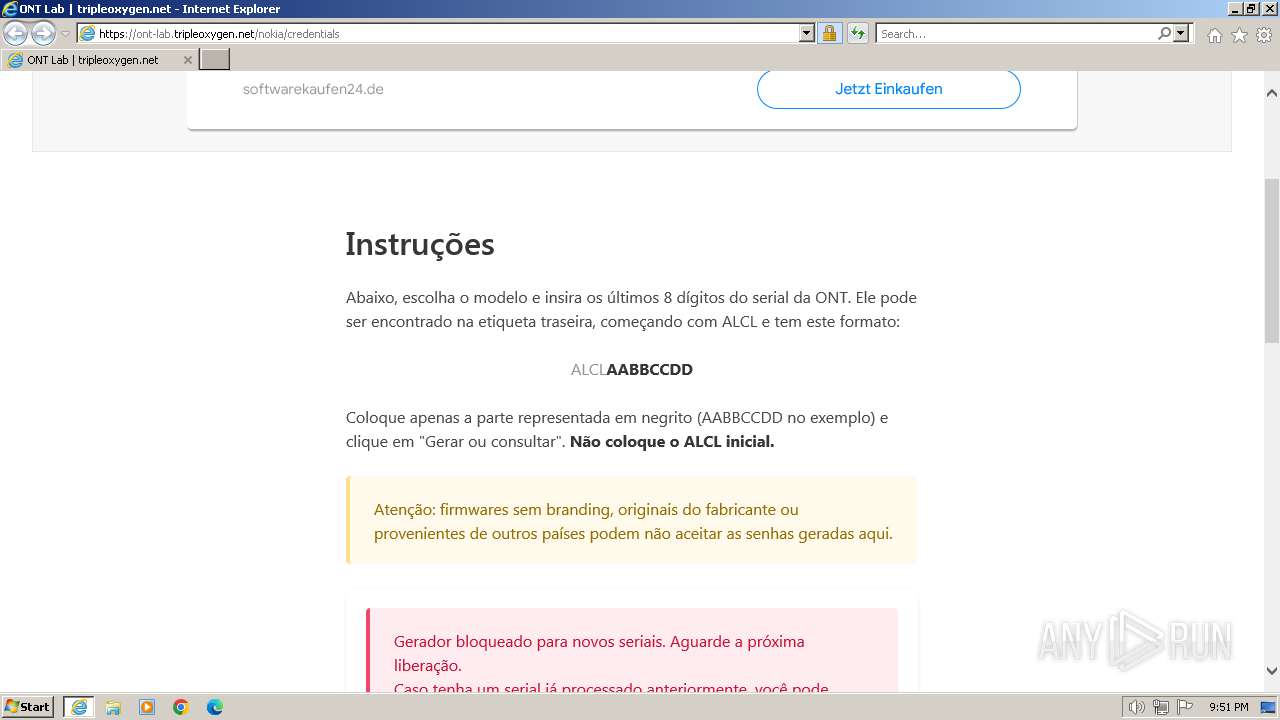
Task: Open the Action Center flag icon
Action: (x=1184, y=707)
